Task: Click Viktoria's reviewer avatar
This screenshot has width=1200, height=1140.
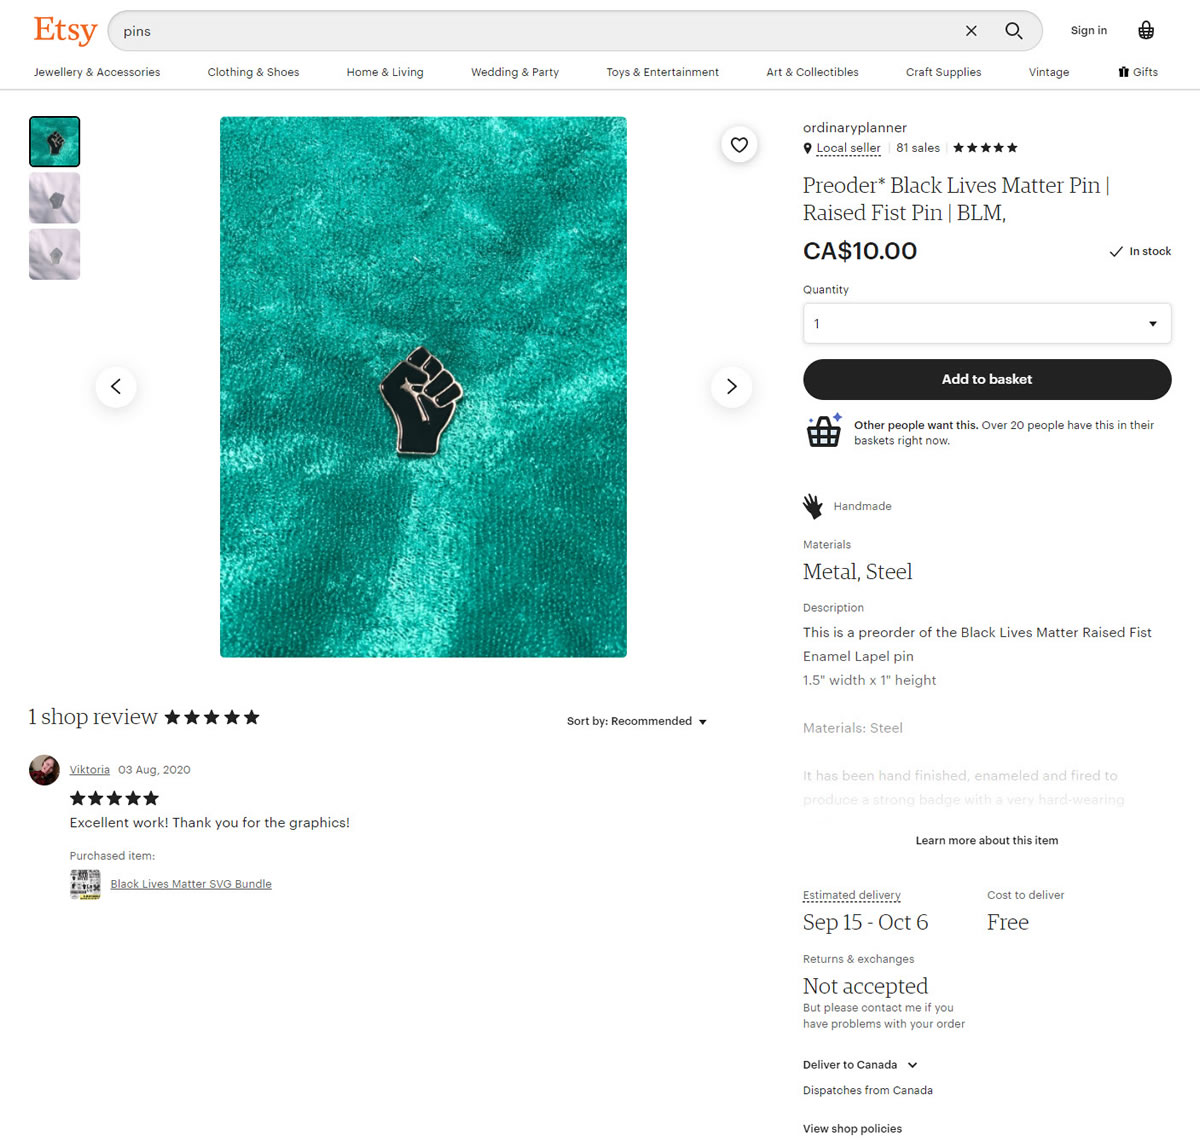Action: [x=44, y=770]
